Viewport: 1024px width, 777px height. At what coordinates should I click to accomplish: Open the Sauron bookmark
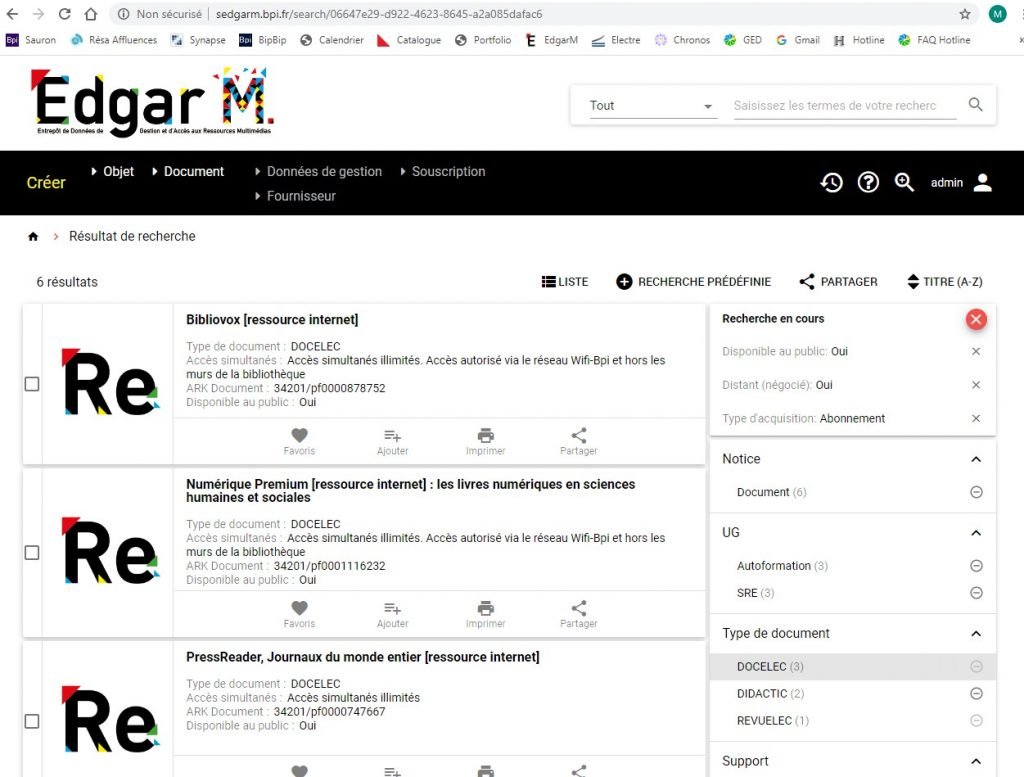(x=31, y=40)
